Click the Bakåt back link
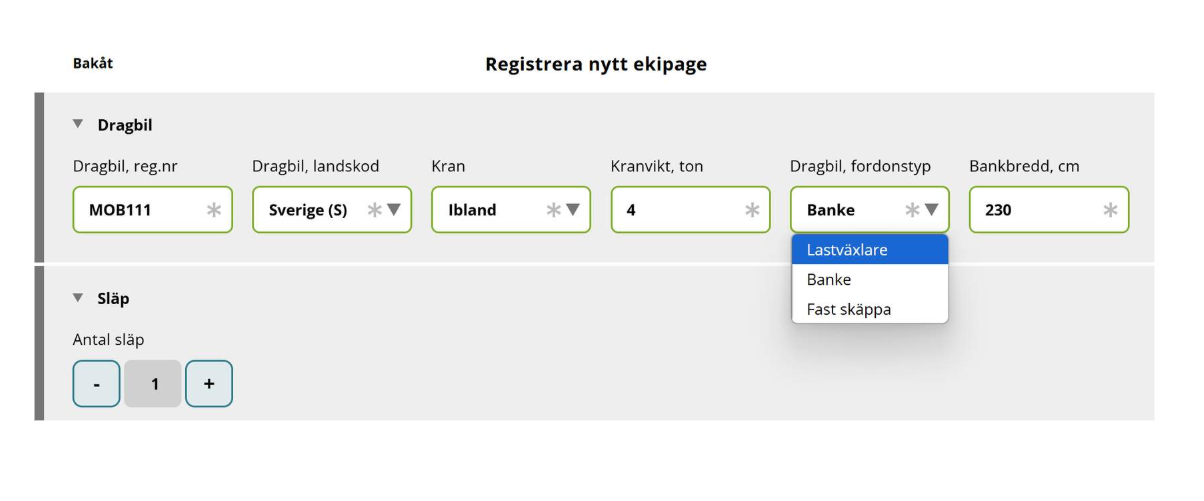Image resolution: width=1204 pixels, height=501 pixels. point(93,64)
